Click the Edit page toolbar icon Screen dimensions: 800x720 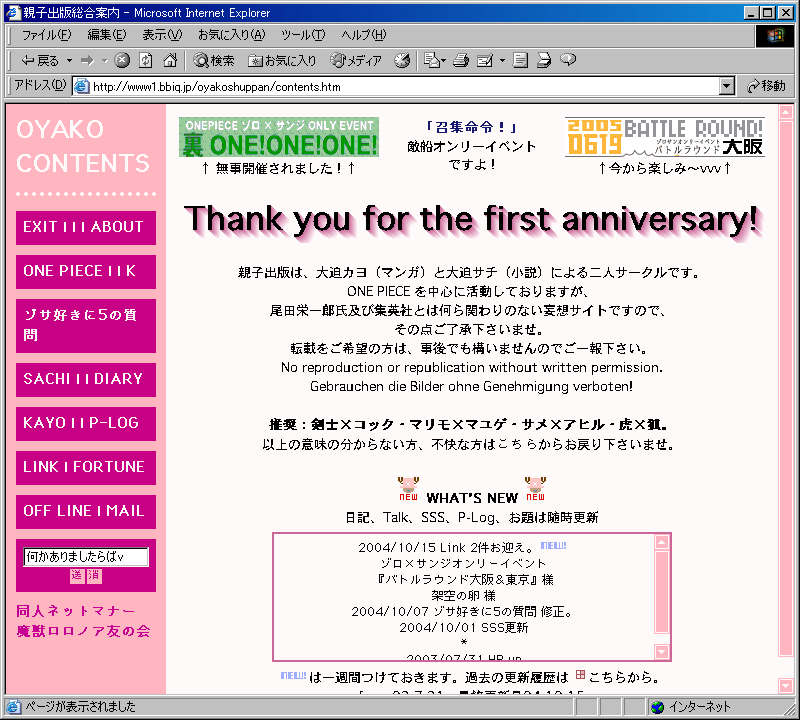point(485,60)
